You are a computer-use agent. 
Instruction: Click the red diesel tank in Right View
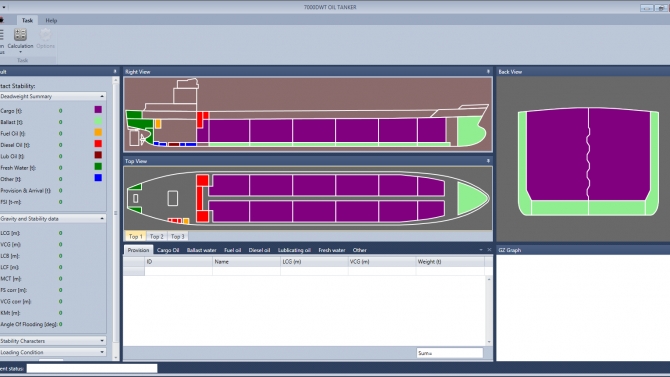click(200, 120)
